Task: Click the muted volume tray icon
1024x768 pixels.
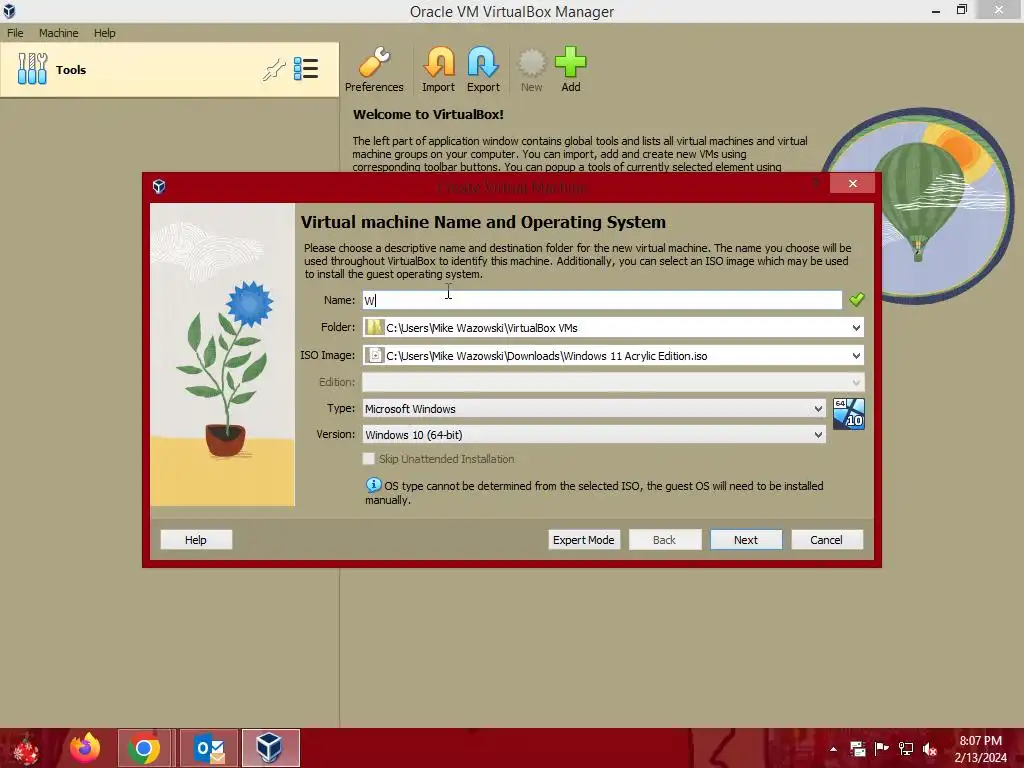Action: pos(930,748)
